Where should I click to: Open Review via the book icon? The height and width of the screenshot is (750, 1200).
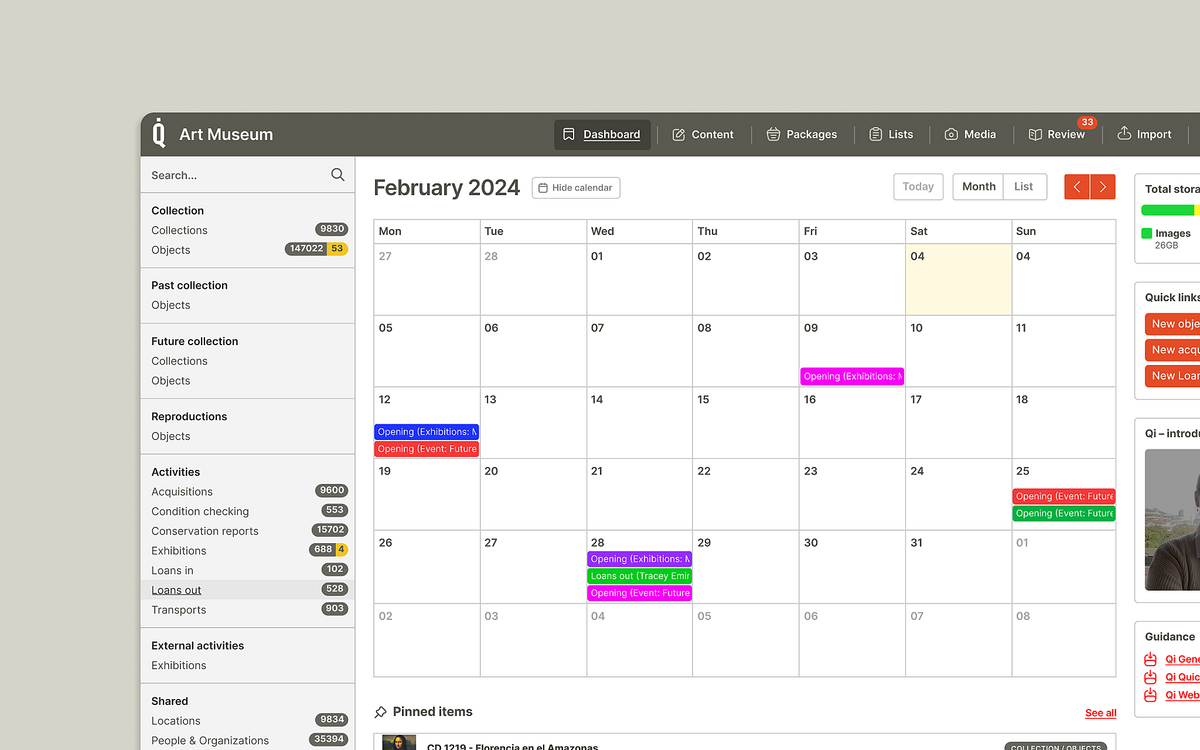(1034, 134)
